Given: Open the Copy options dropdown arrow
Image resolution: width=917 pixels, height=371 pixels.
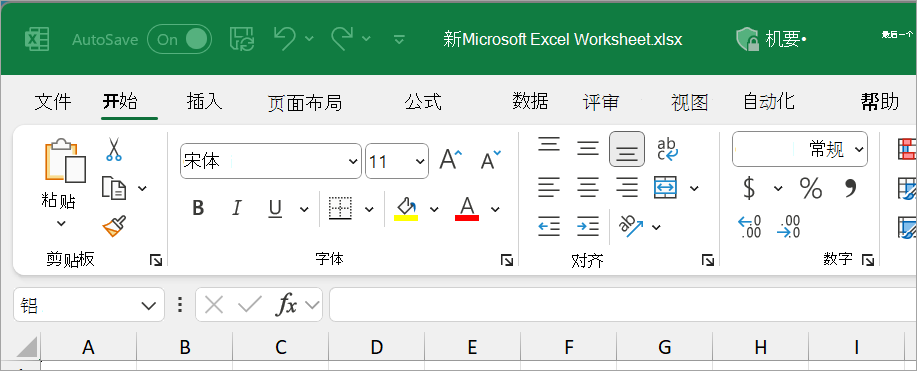Looking at the screenshot, I should (142, 188).
